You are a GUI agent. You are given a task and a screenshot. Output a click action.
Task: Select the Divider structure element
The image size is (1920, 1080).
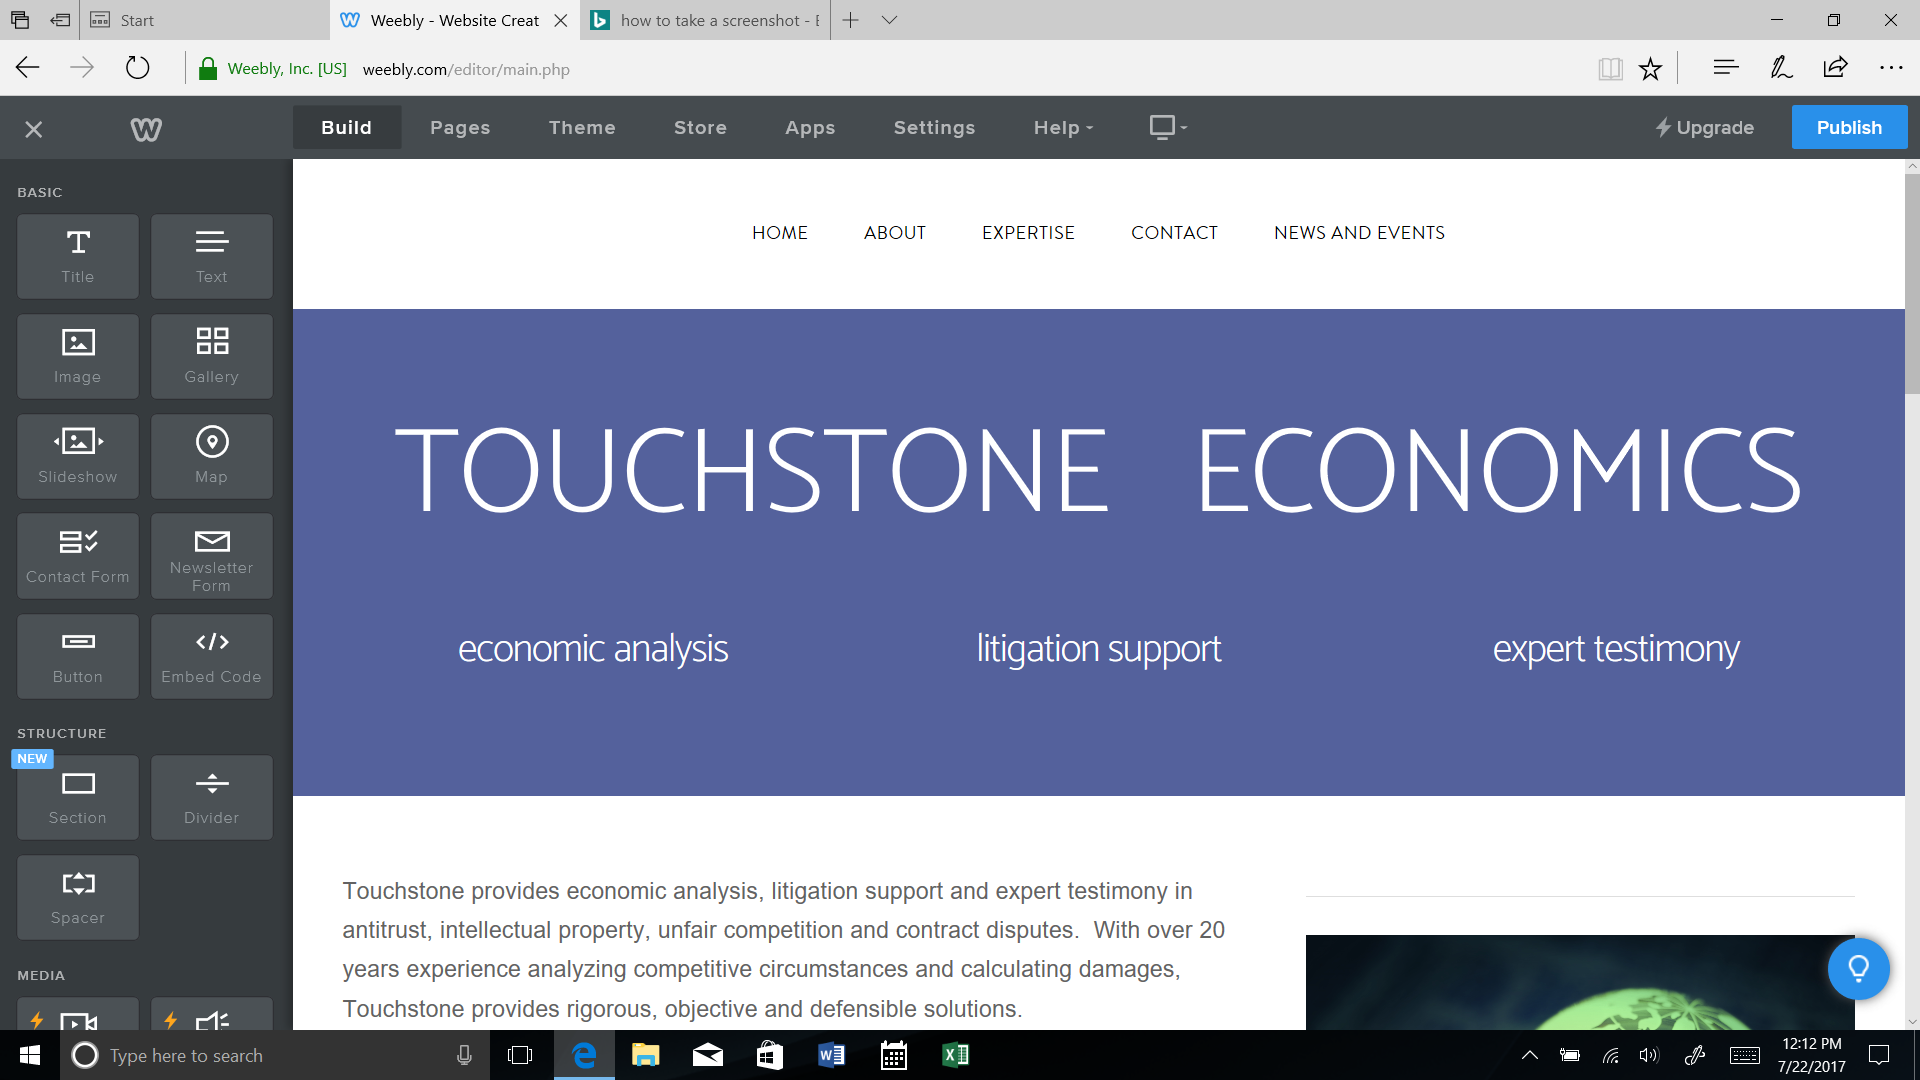click(211, 797)
